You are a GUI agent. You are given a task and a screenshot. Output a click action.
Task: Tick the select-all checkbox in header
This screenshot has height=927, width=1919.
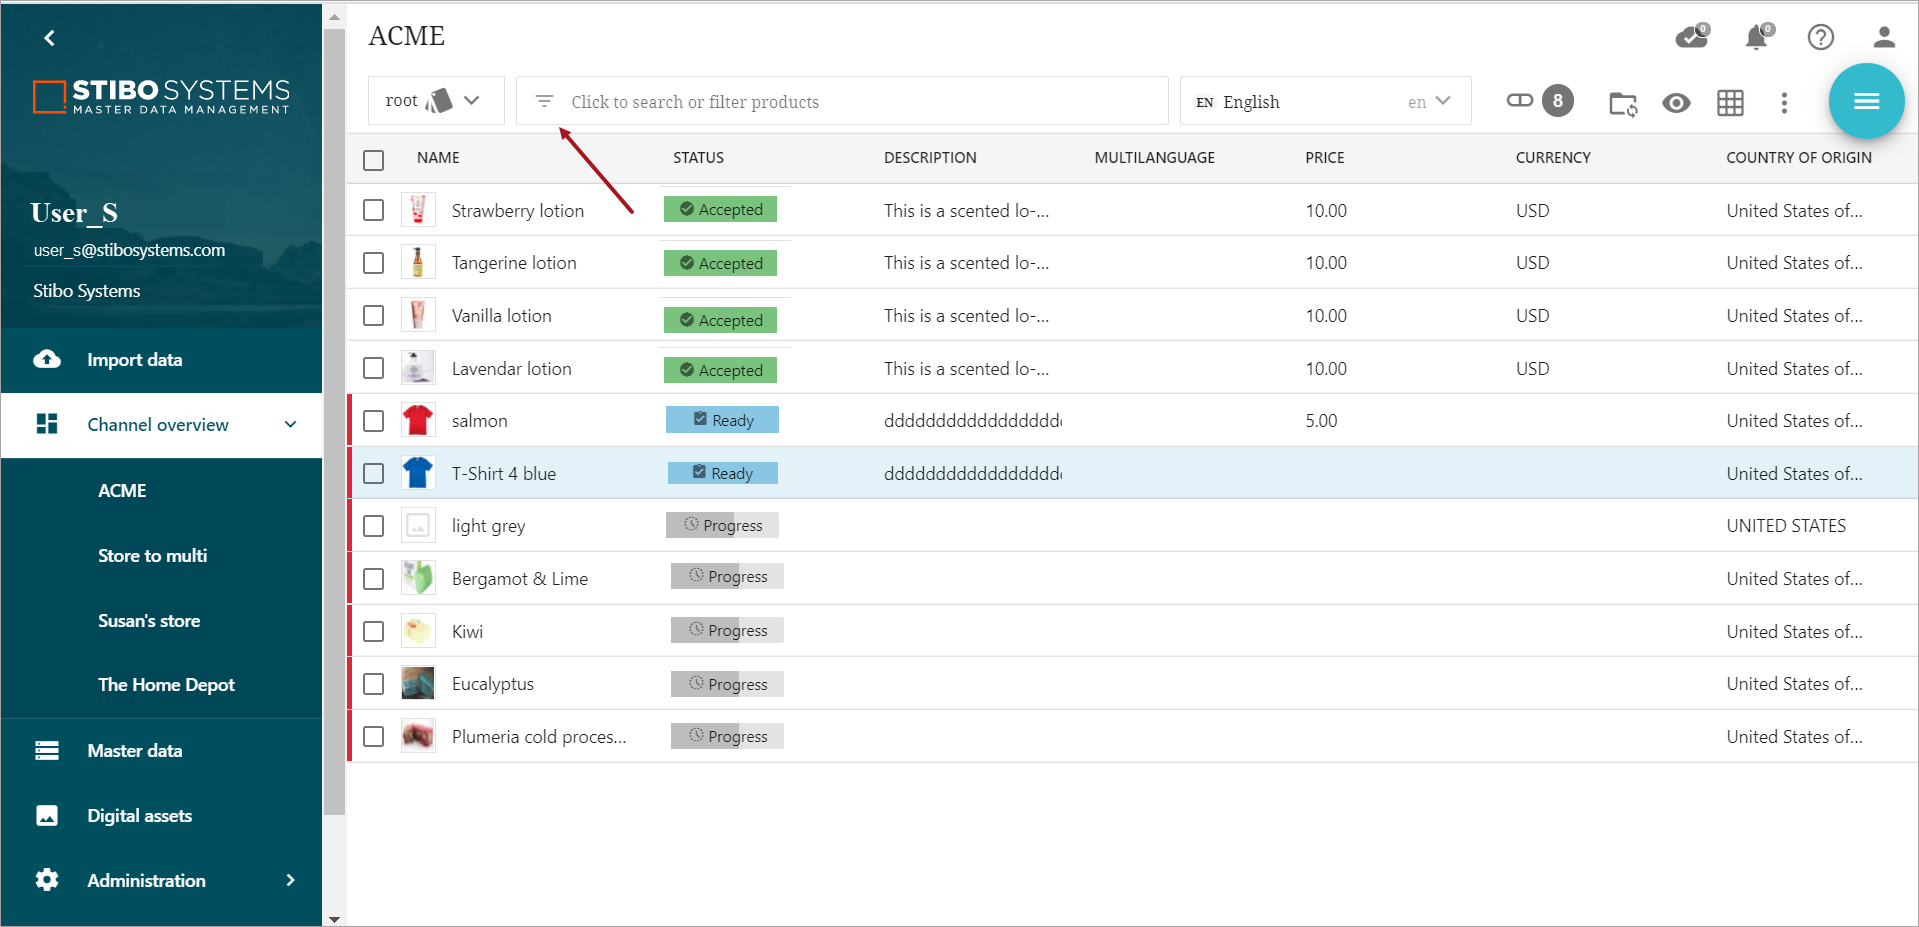[374, 159]
